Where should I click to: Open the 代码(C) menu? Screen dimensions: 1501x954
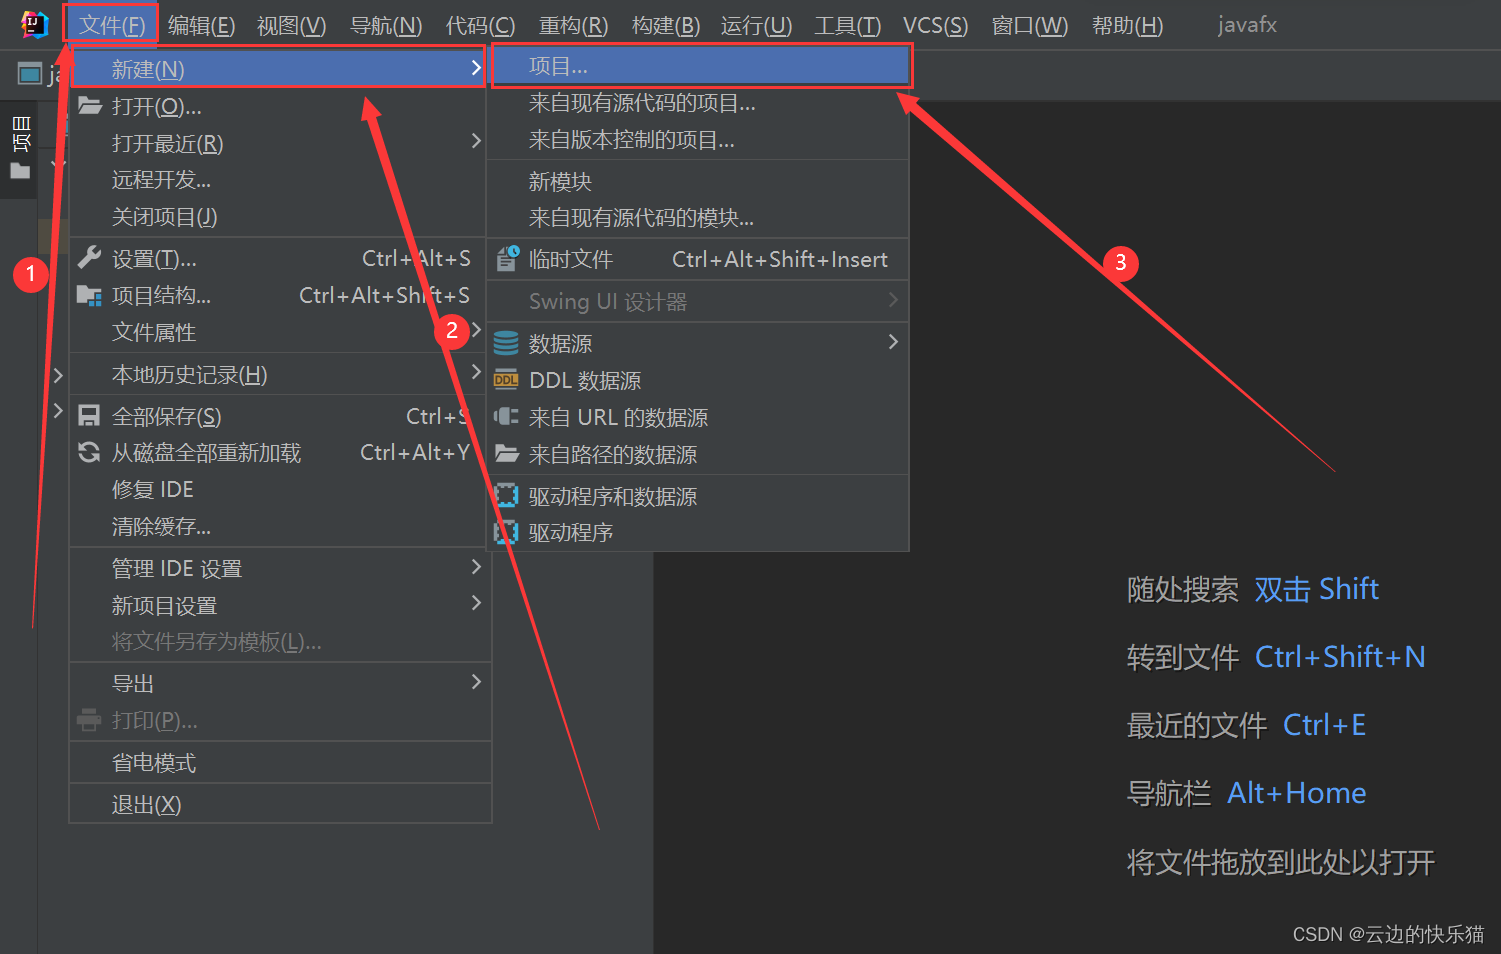tap(481, 25)
